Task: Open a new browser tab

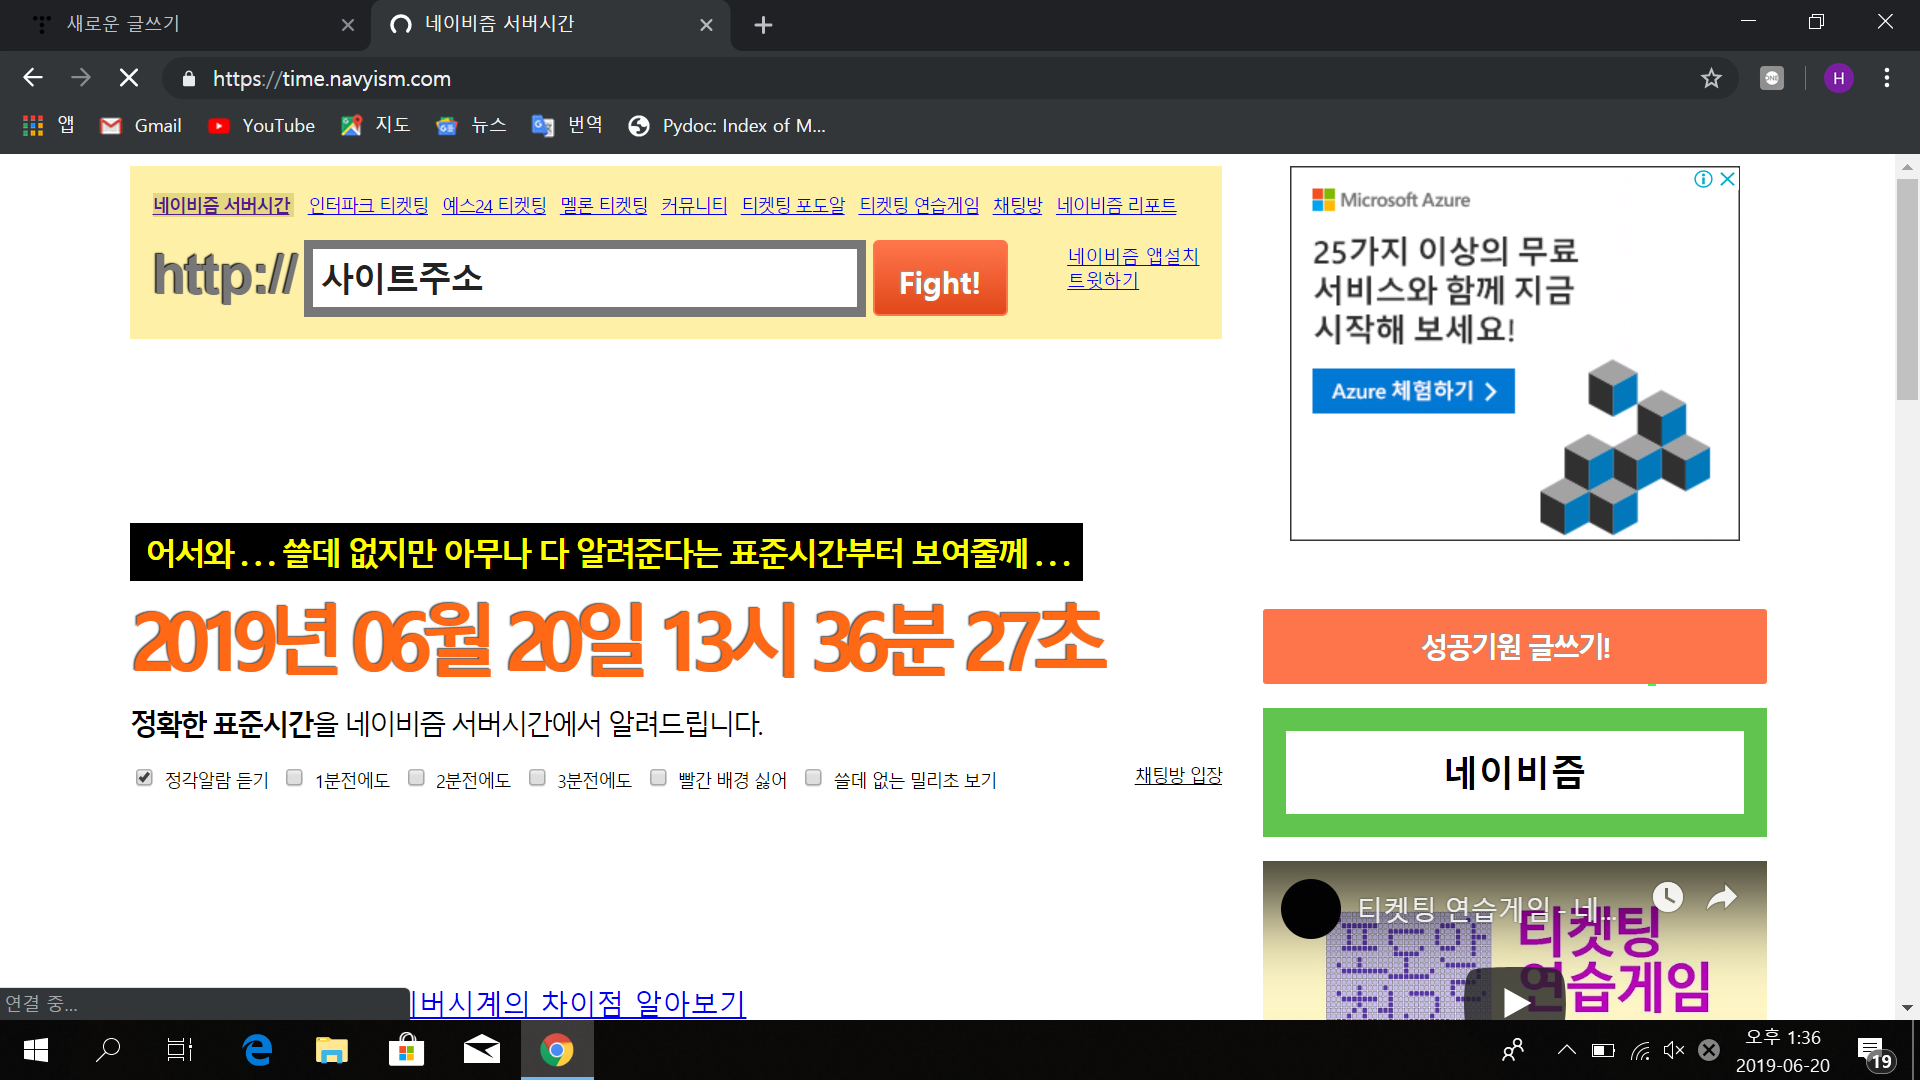Action: point(763,25)
